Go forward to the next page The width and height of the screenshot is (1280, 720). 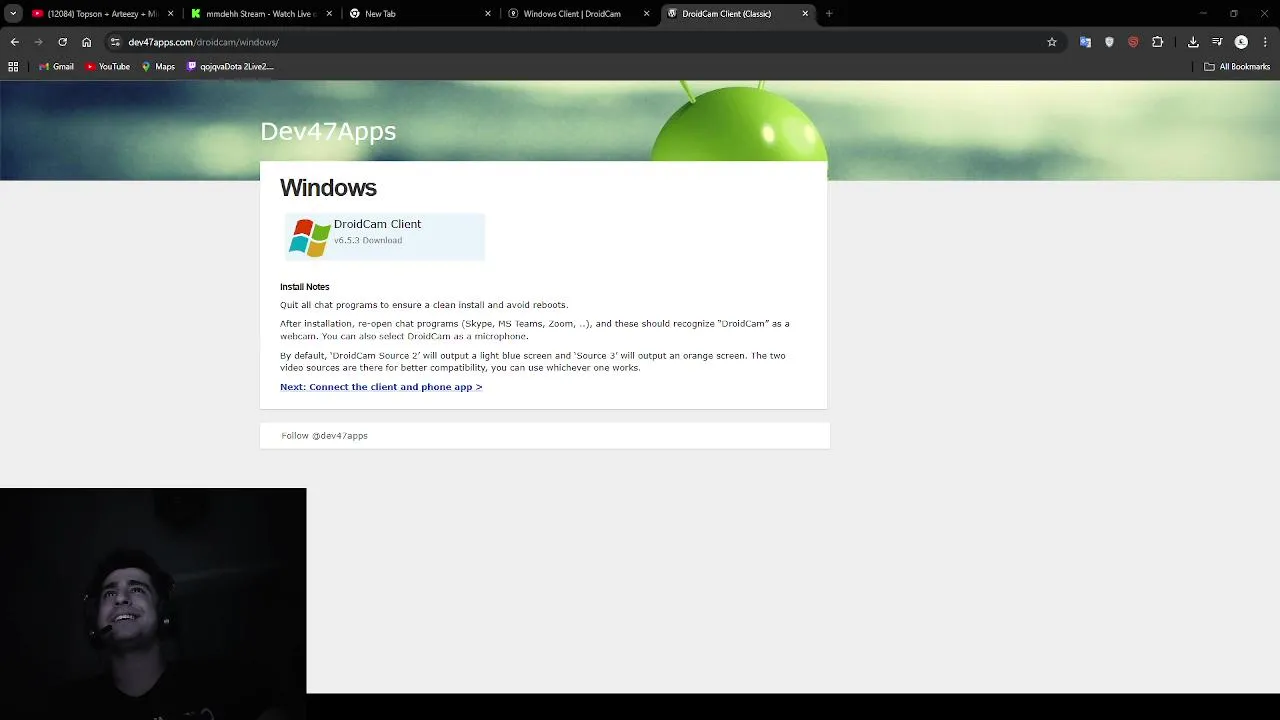tap(38, 42)
